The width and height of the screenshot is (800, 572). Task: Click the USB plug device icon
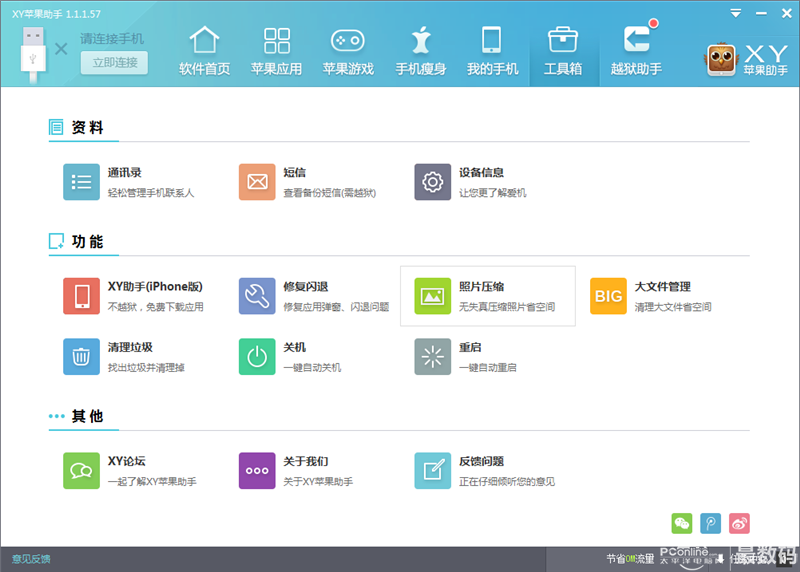pos(33,54)
